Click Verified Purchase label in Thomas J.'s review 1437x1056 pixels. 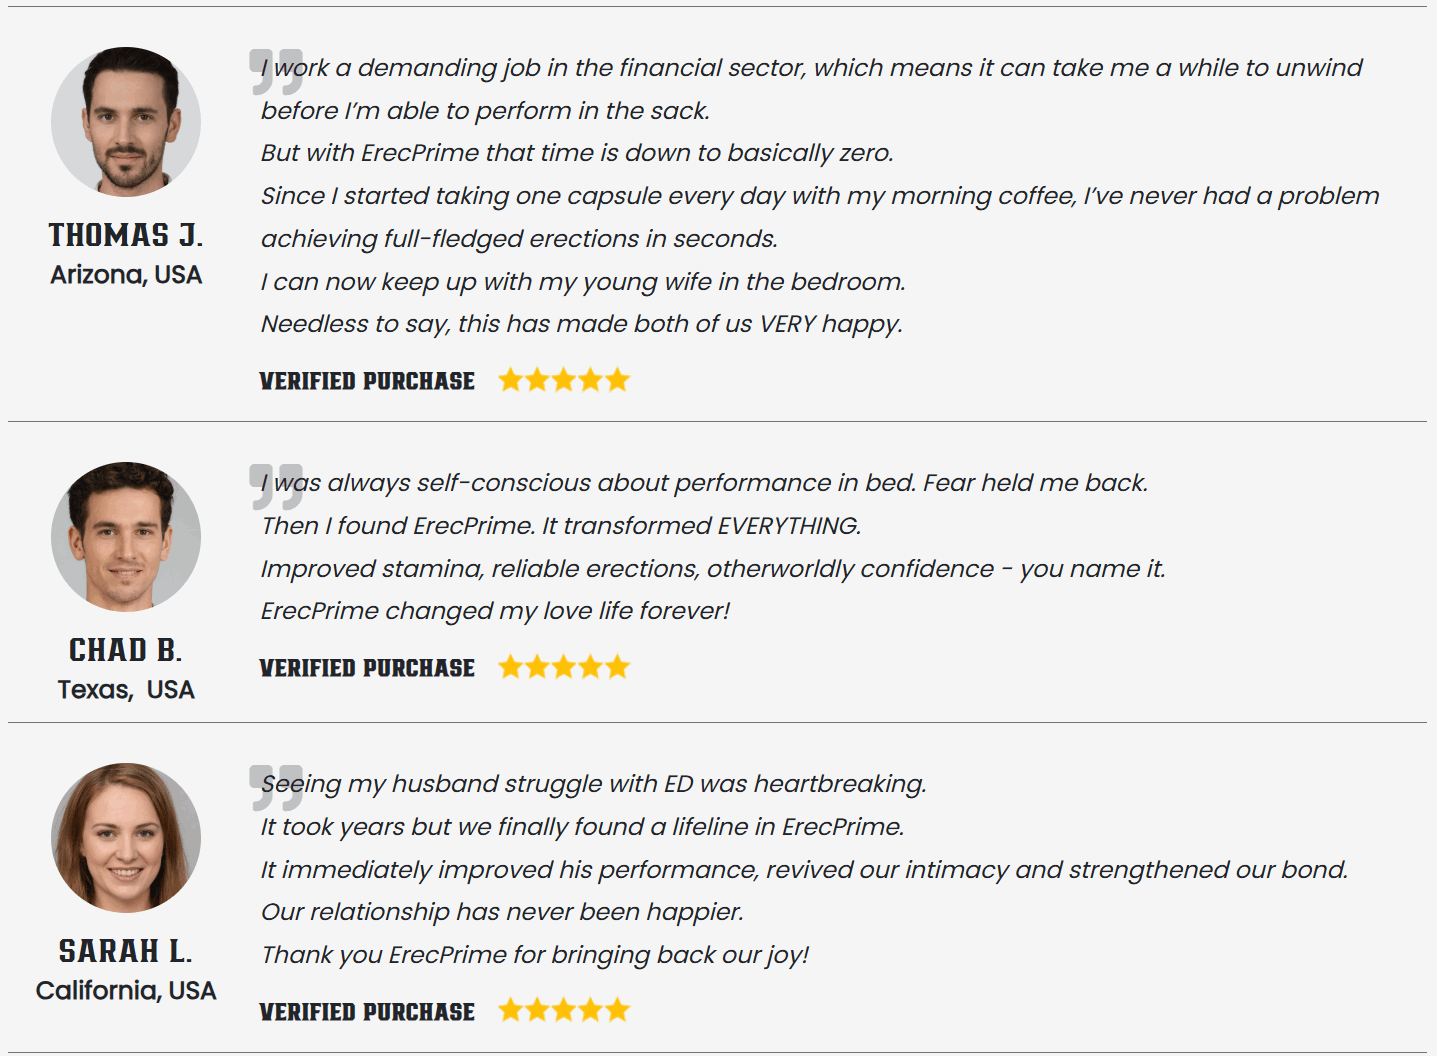click(x=367, y=381)
